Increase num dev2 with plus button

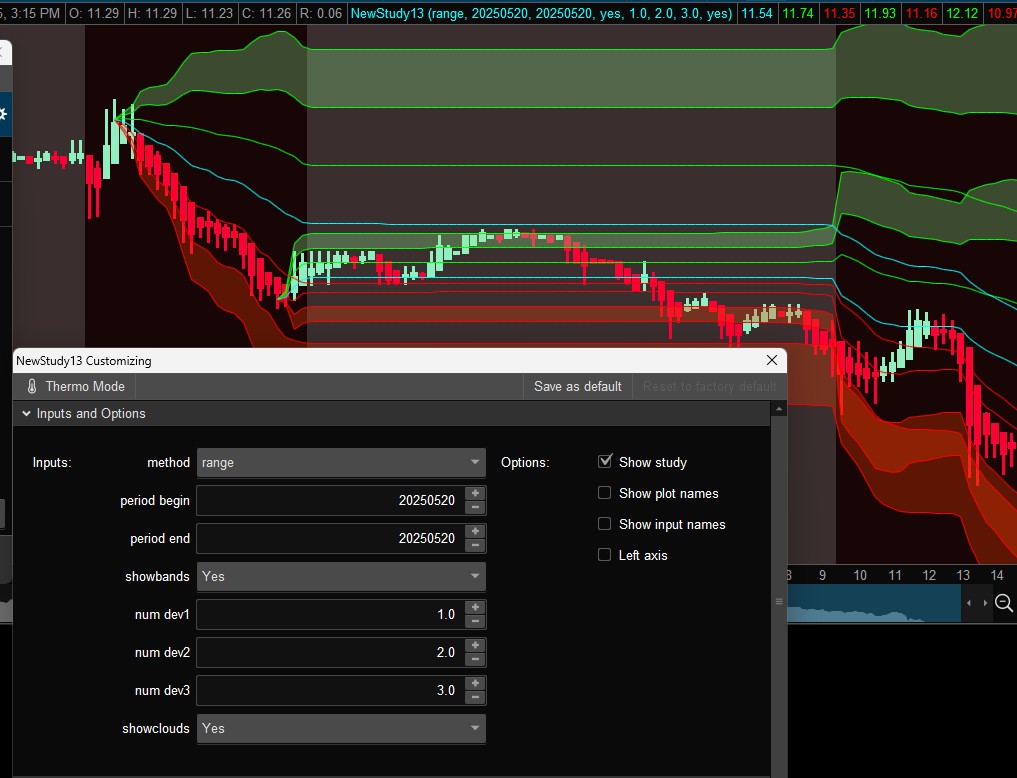pos(475,645)
